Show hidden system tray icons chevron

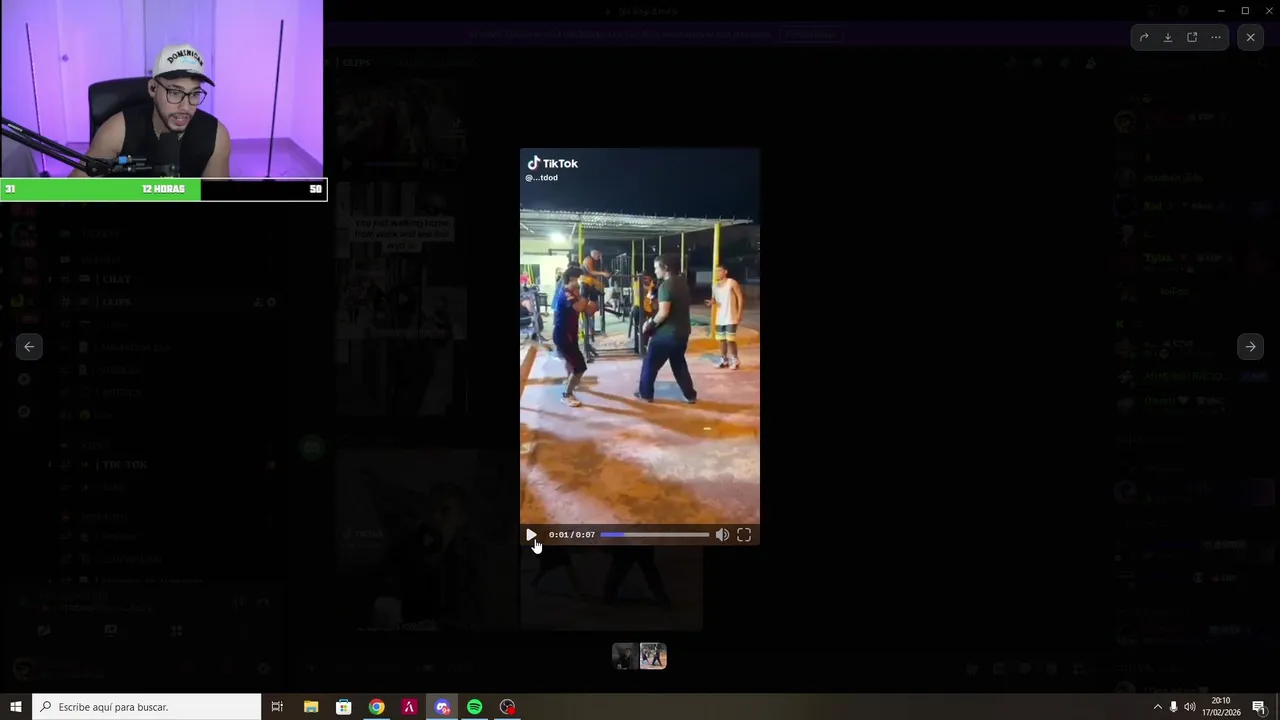[1158, 707]
